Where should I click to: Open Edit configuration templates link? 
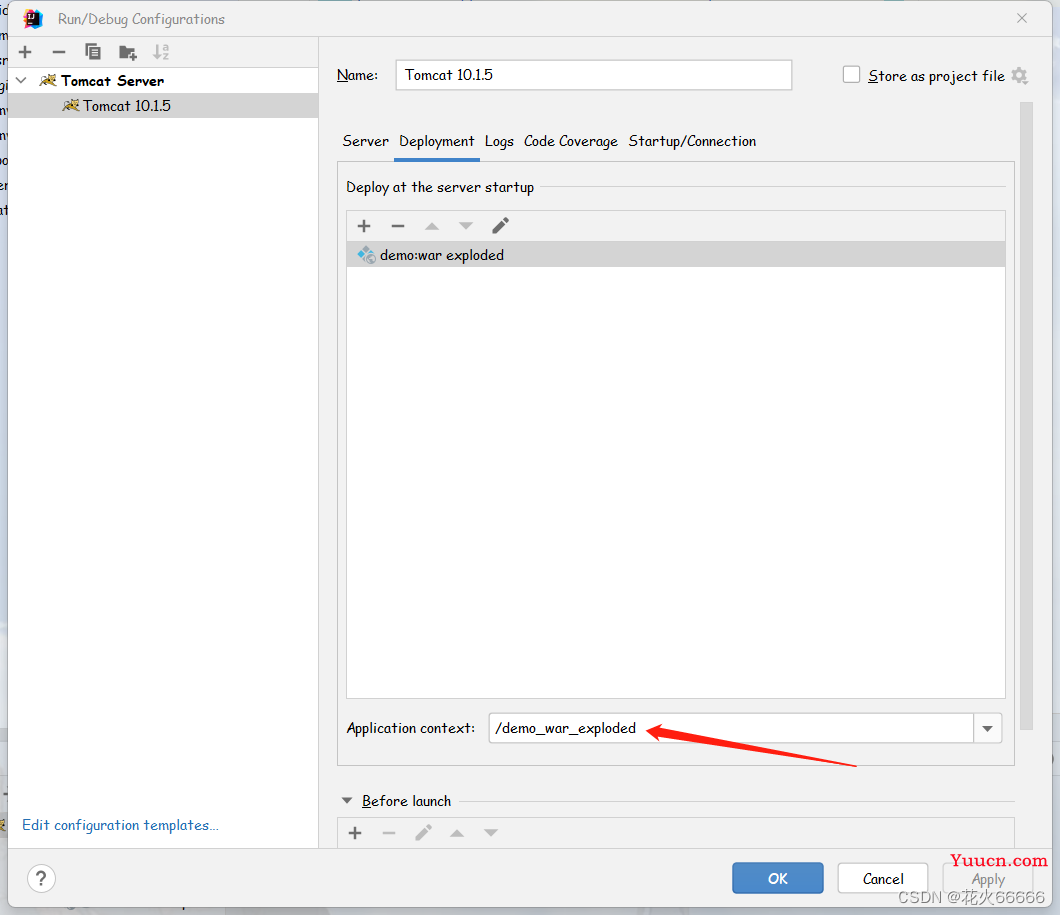coord(120,825)
